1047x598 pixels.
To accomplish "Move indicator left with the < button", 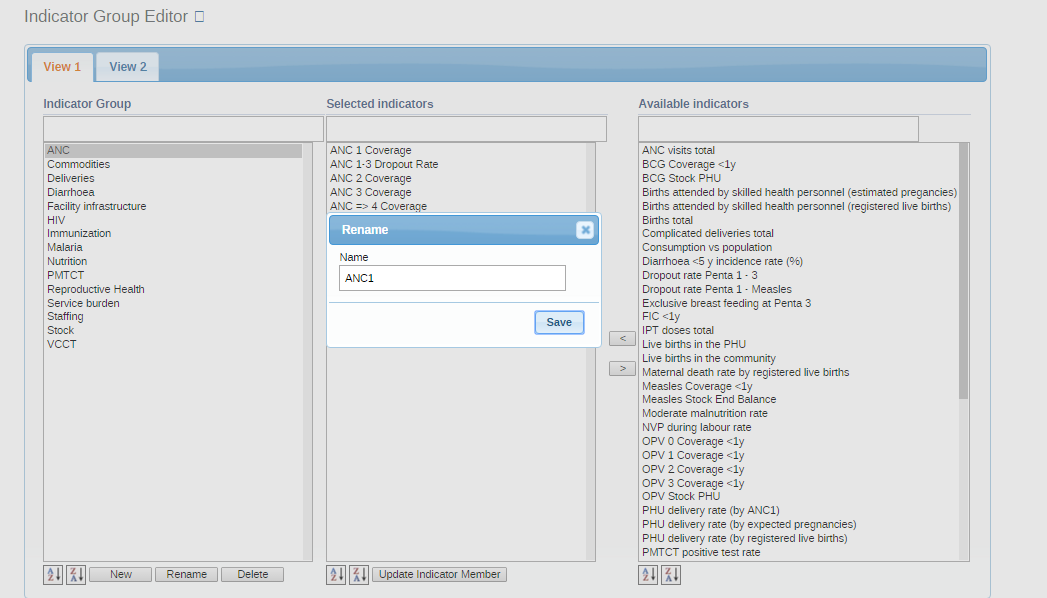I will tap(622, 339).
